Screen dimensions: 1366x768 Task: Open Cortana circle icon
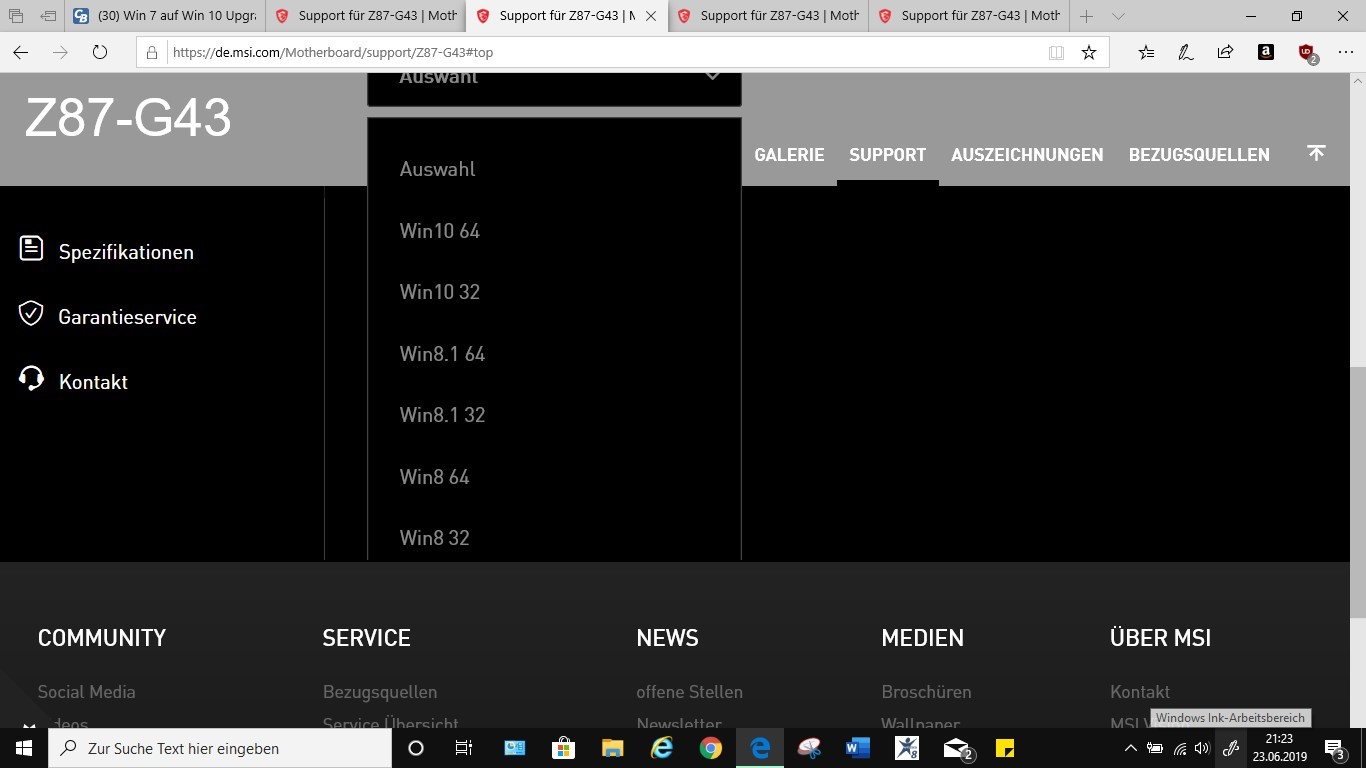[416, 748]
